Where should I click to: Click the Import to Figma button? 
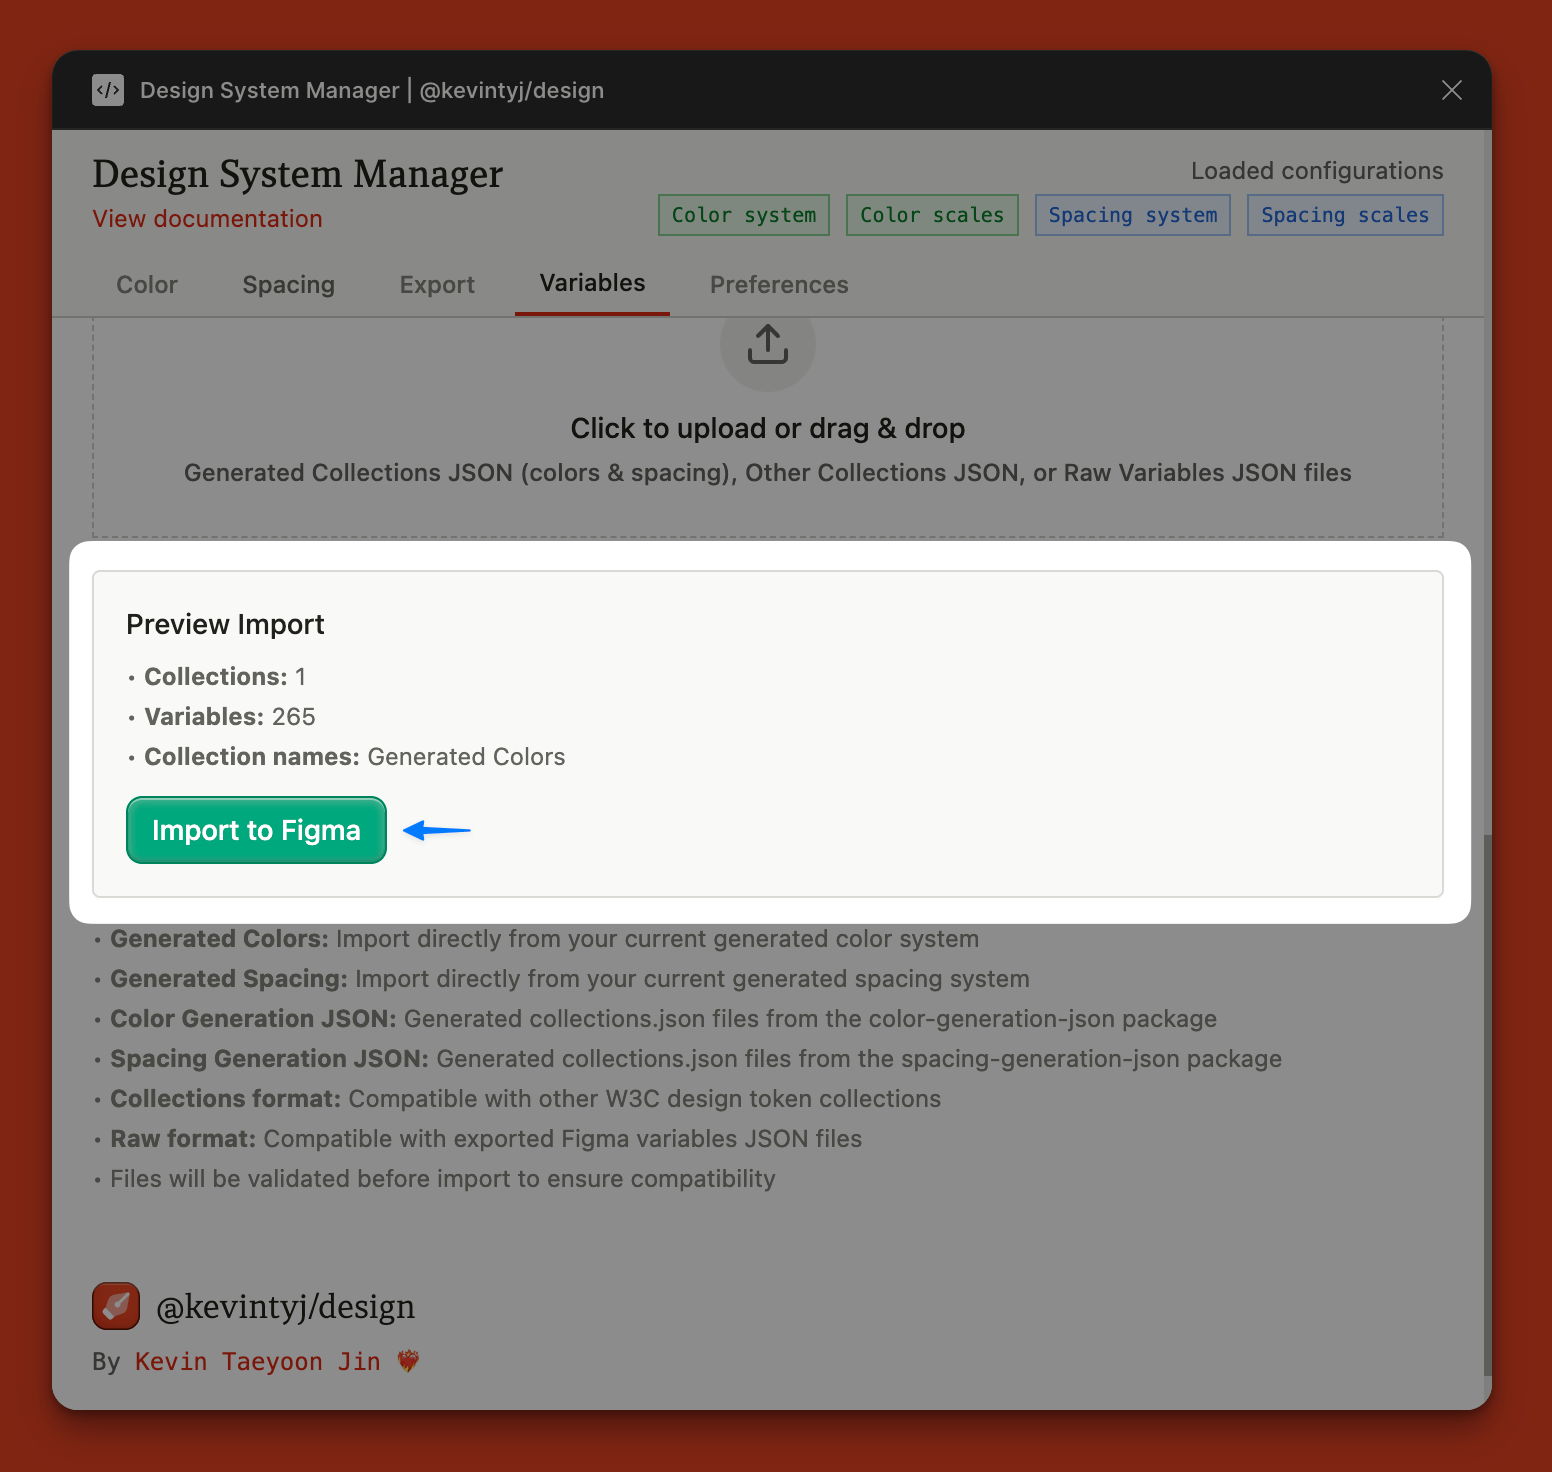pyautogui.click(x=255, y=830)
